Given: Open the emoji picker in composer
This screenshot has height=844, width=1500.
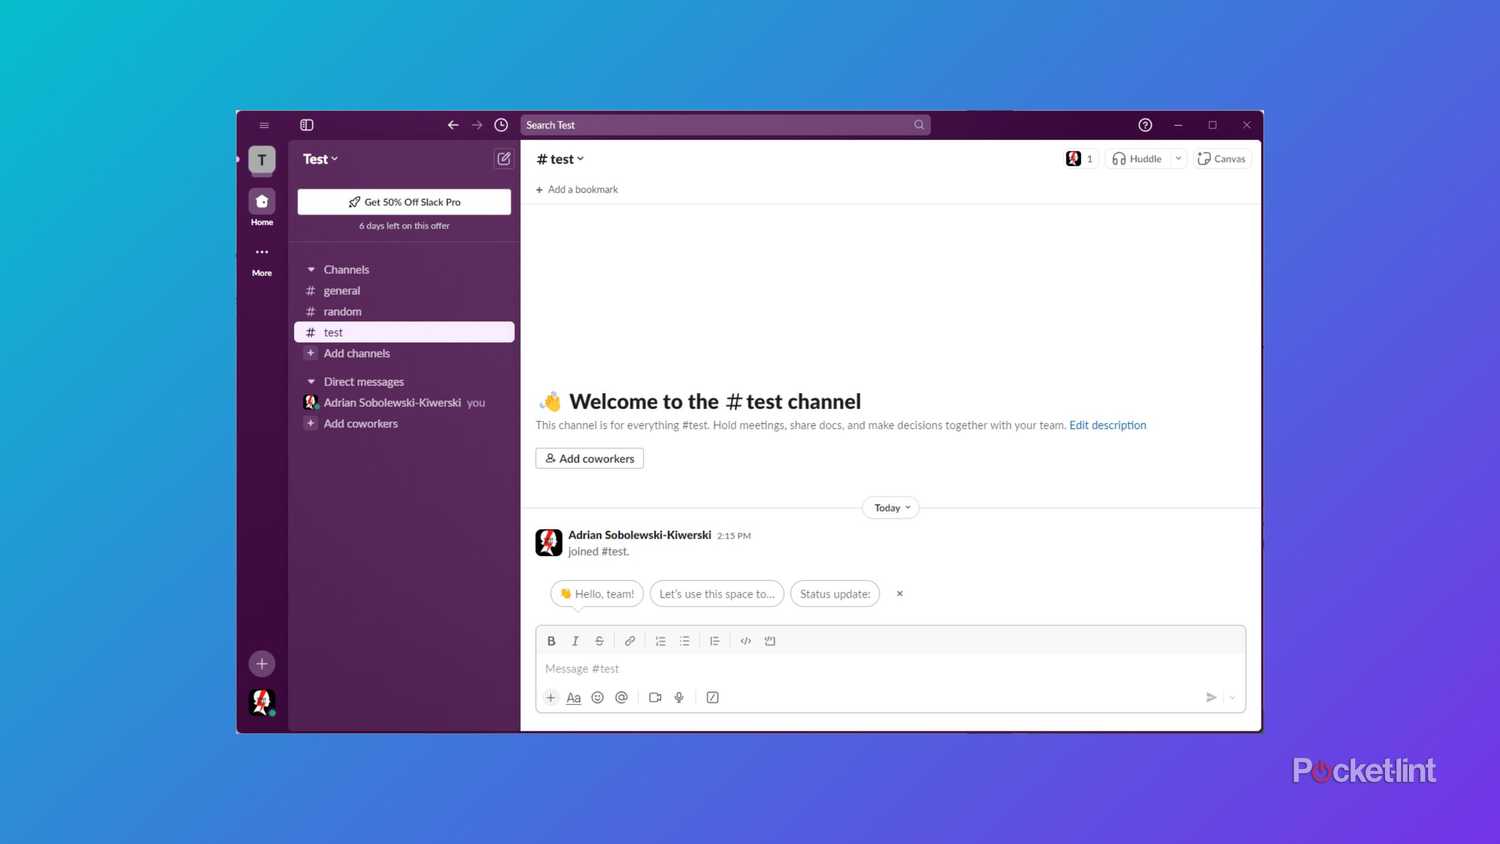Looking at the screenshot, I should pyautogui.click(x=598, y=698).
